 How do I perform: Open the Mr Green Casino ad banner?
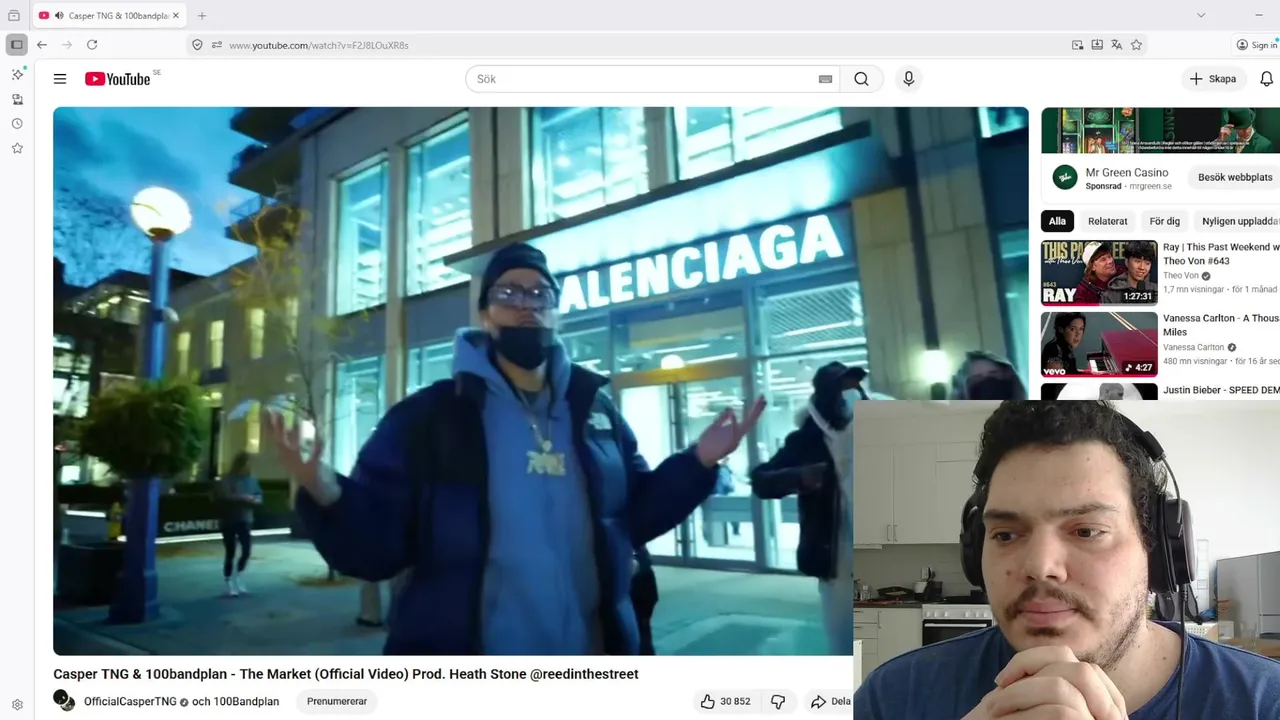pyautogui.click(x=1160, y=130)
